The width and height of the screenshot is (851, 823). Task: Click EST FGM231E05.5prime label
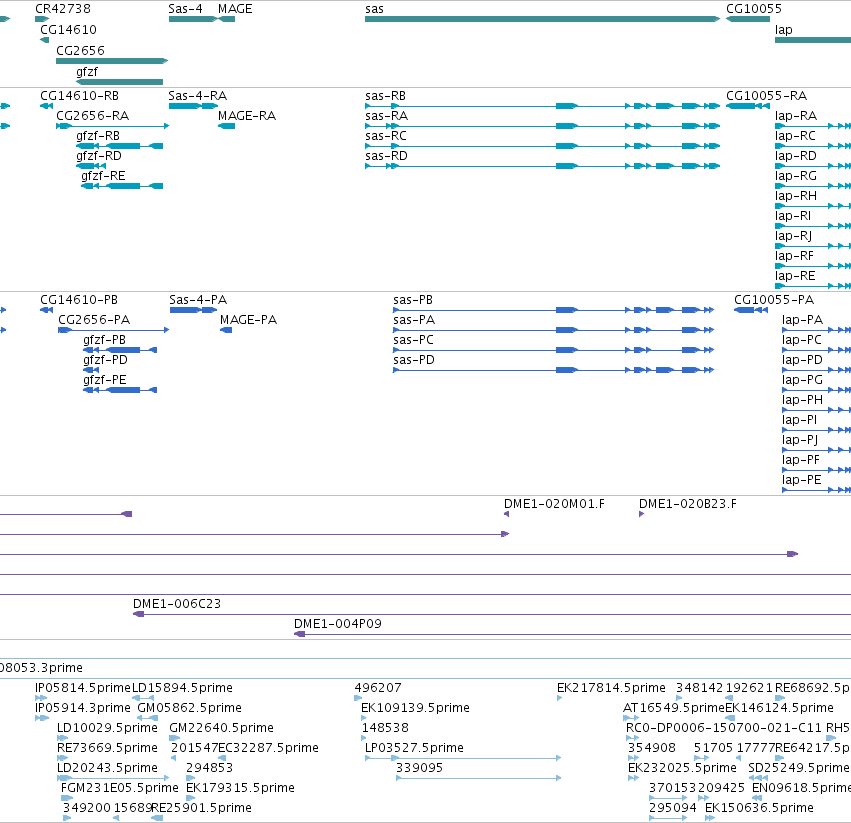[119, 788]
